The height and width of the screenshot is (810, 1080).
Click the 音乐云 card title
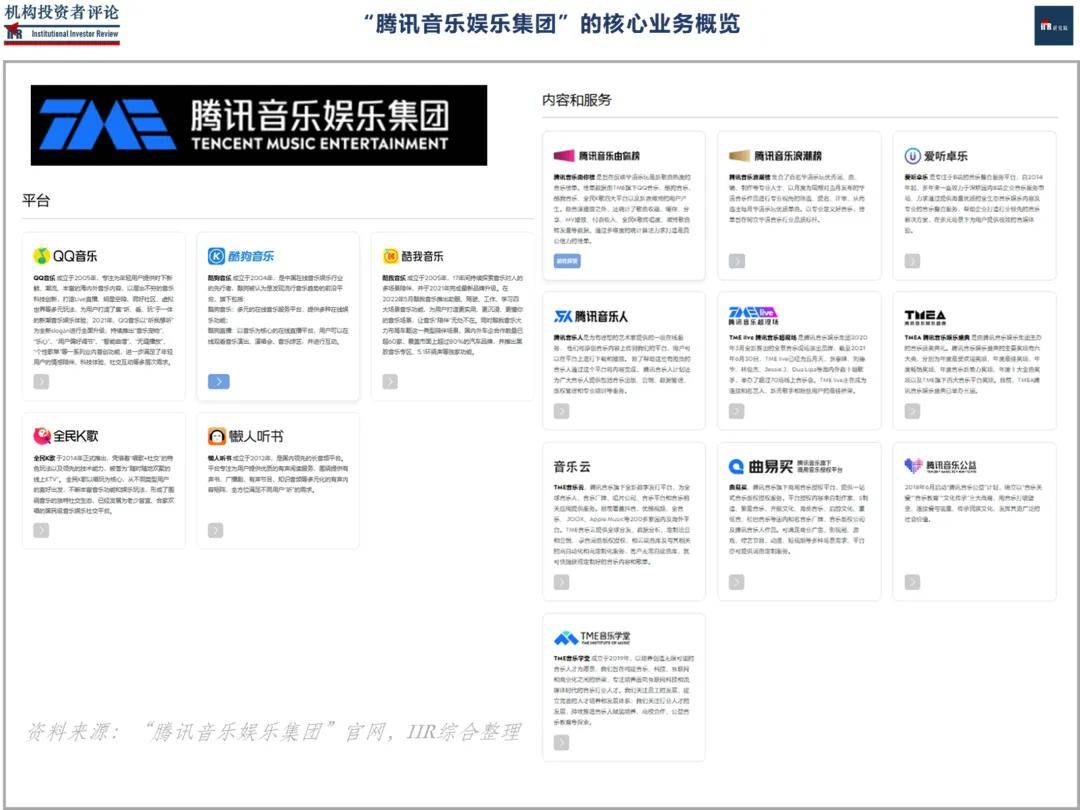[x=572, y=466]
